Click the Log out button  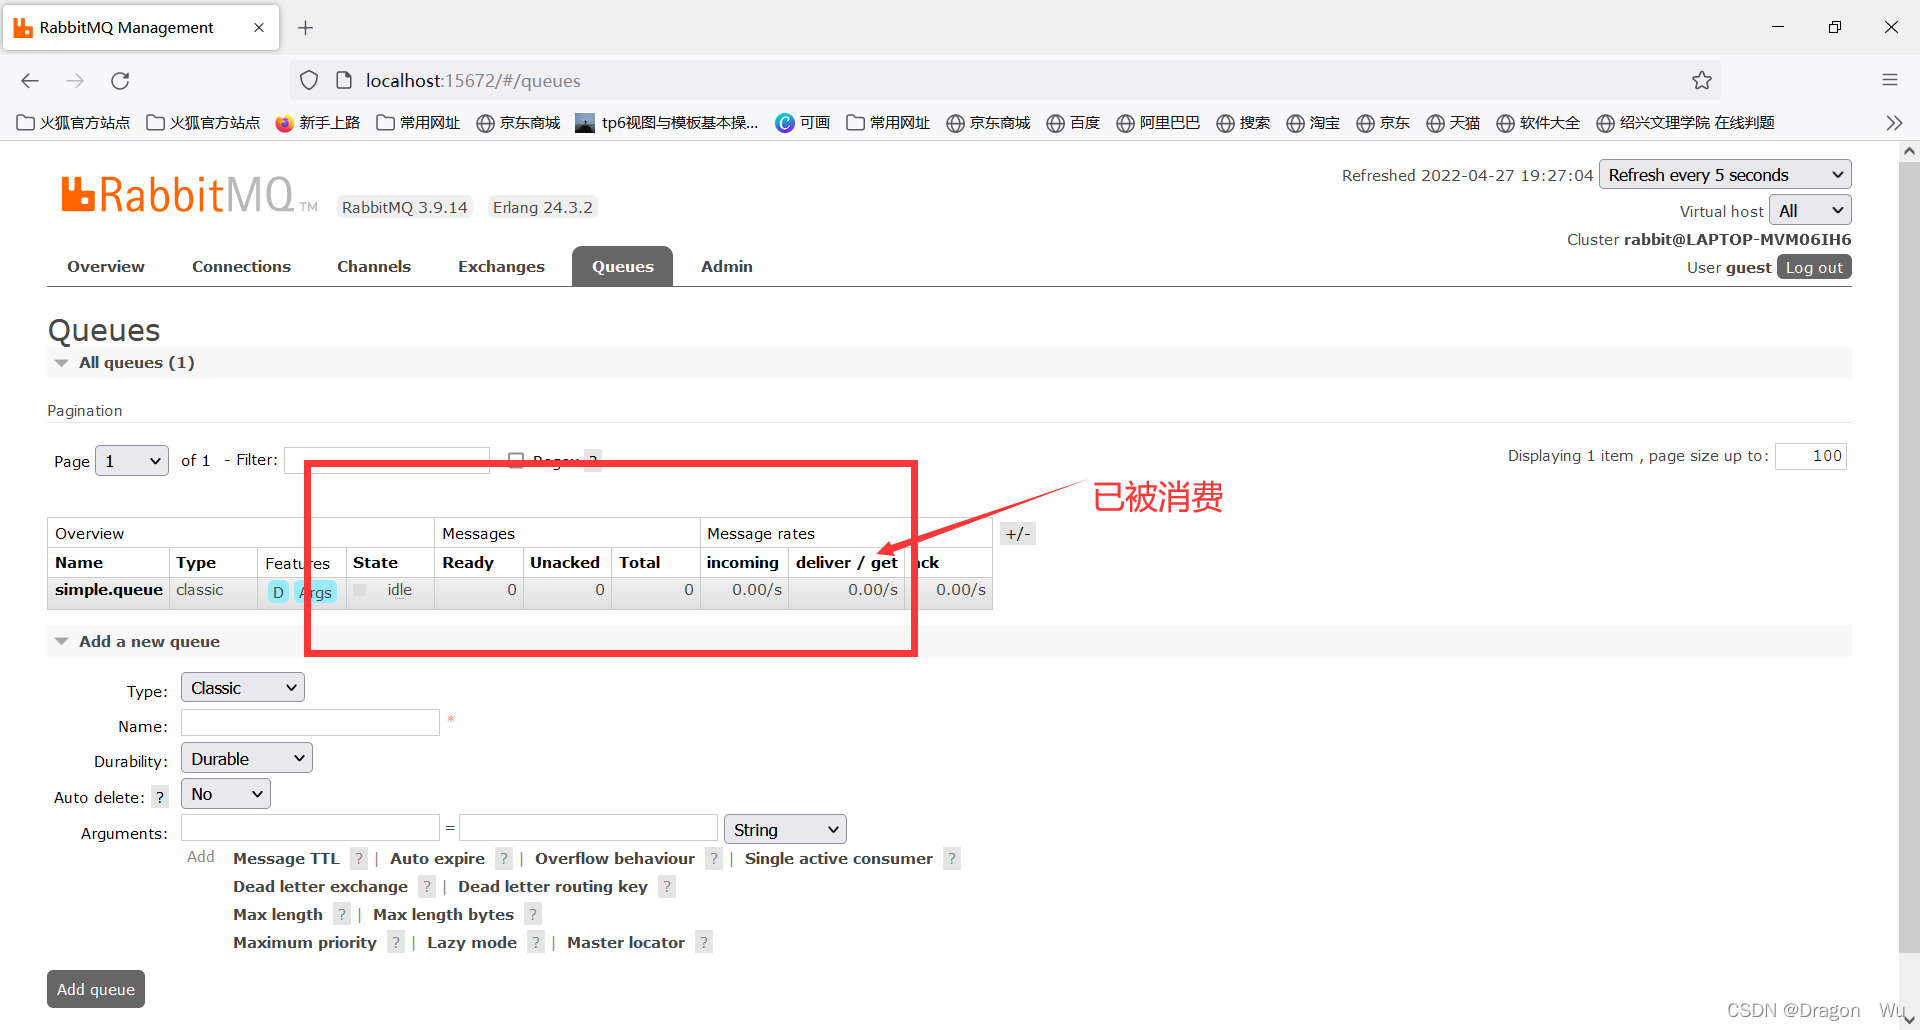coord(1813,267)
